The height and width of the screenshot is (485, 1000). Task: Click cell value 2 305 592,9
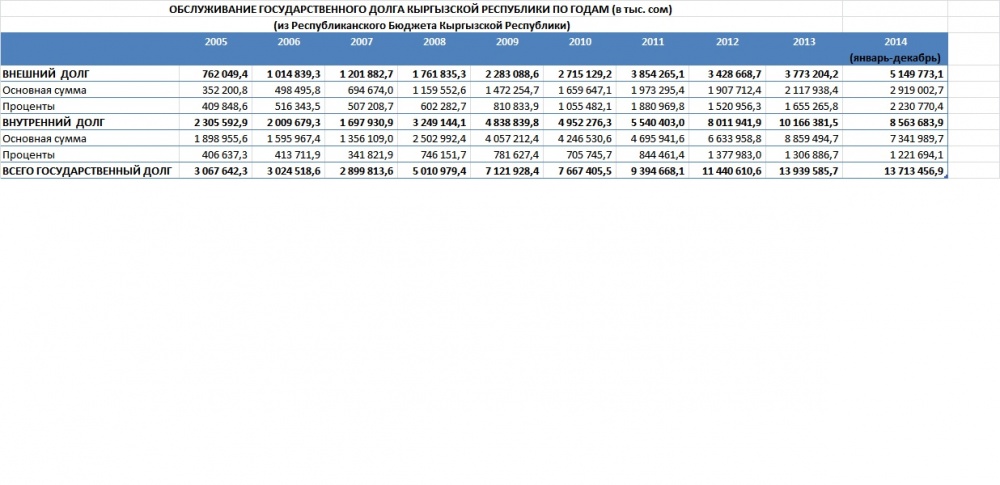point(221,123)
